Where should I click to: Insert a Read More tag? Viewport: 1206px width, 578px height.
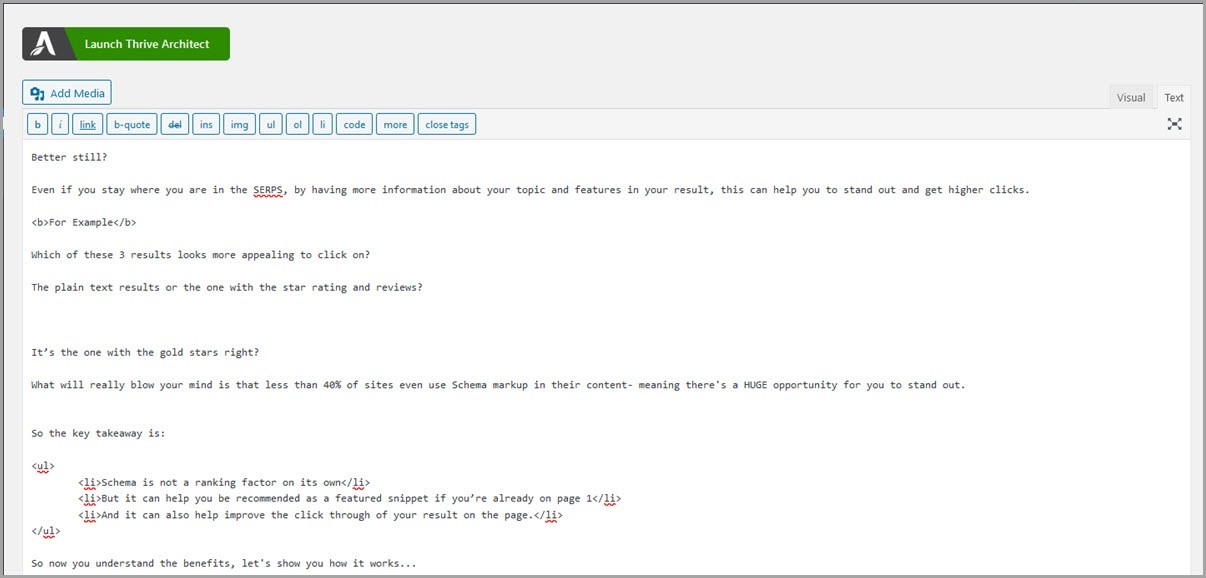click(x=394, y=124)
